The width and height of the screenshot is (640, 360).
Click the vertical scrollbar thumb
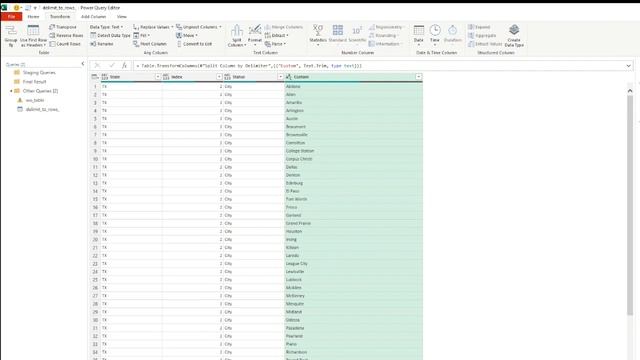click(630, 205)
